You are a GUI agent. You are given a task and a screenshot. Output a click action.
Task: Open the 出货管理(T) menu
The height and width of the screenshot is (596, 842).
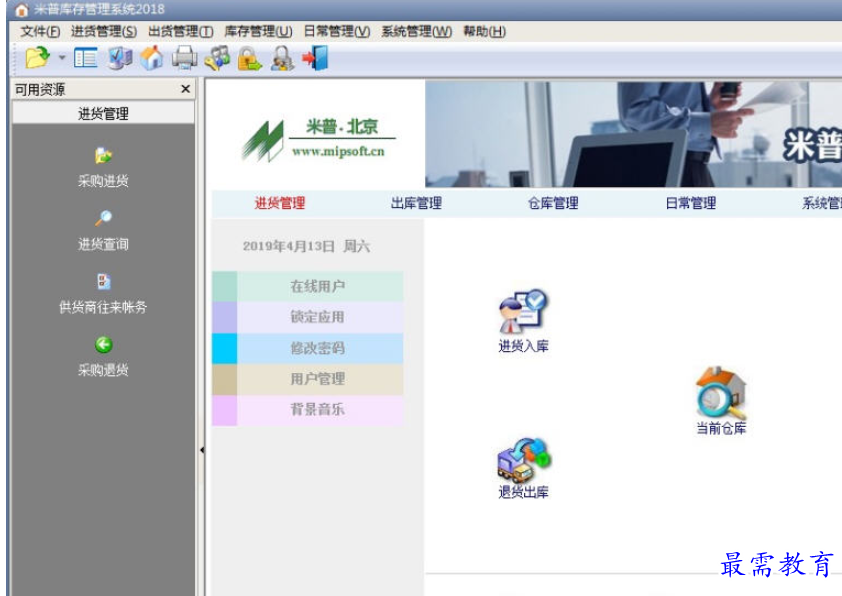[x=181, y=32]
